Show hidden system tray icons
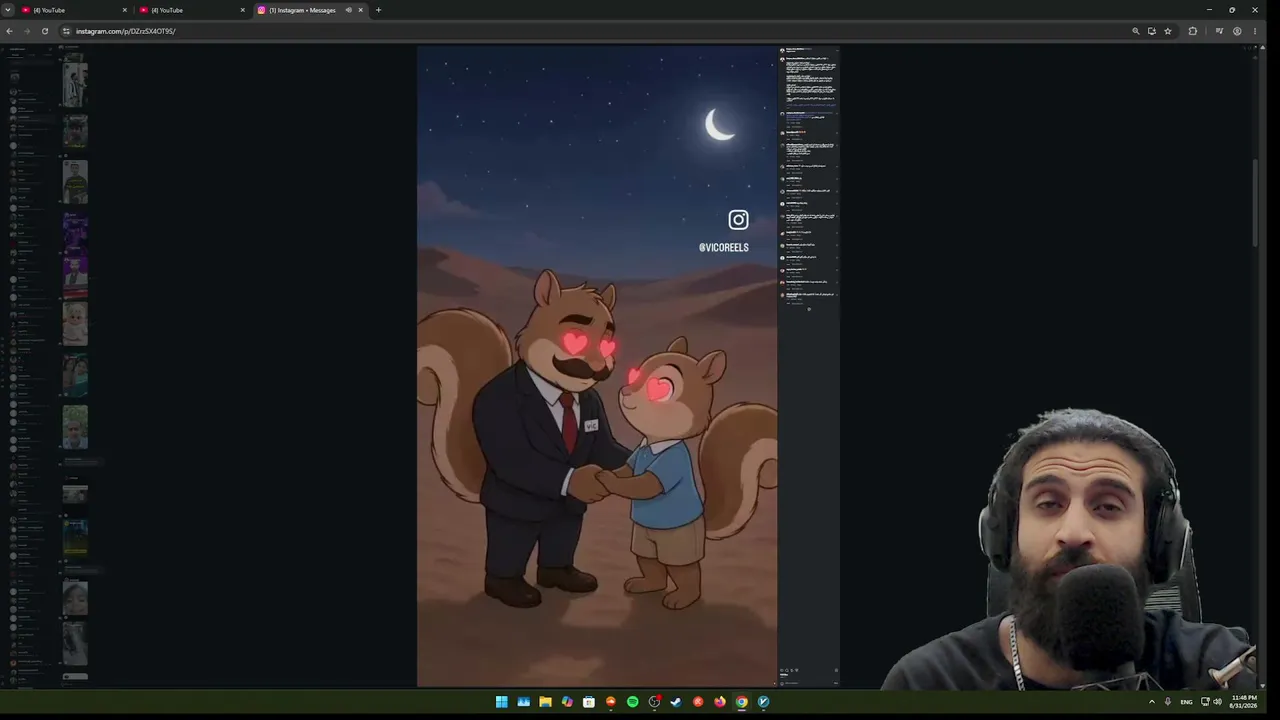 [1151, 702]
